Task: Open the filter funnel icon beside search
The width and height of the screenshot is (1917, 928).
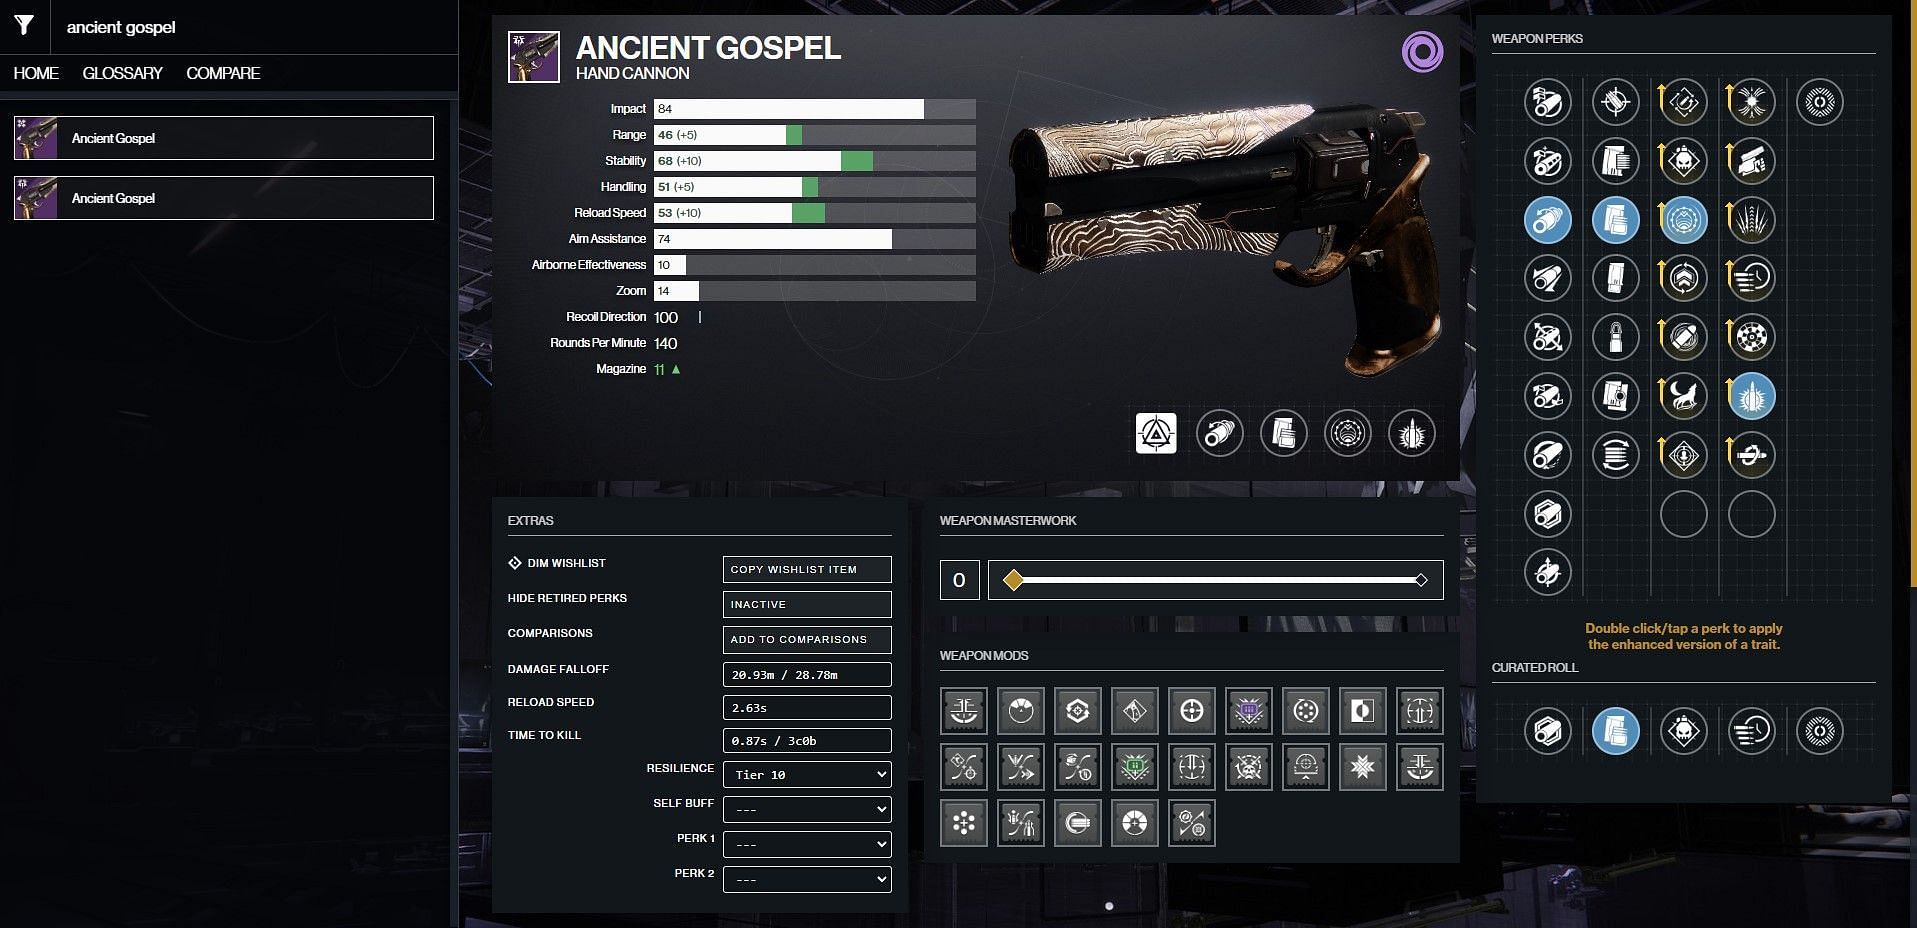Action: 24,26
